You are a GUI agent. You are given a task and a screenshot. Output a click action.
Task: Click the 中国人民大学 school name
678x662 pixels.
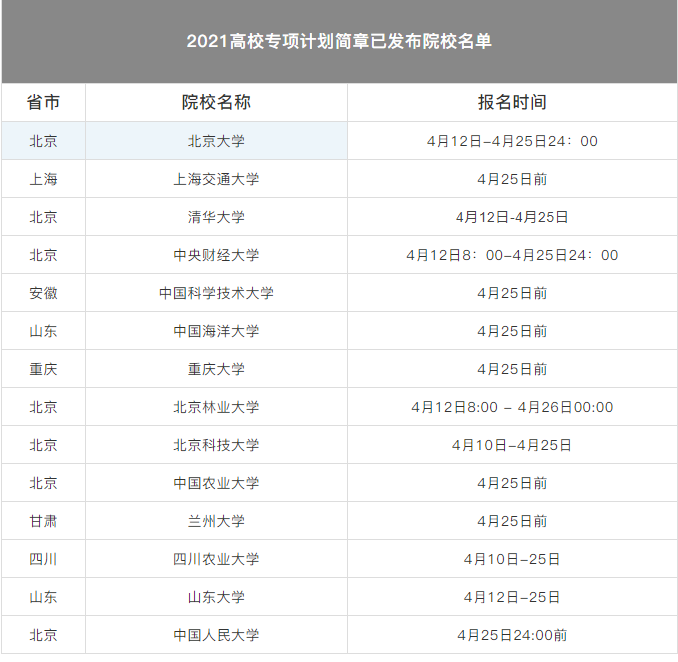[216, 635]
